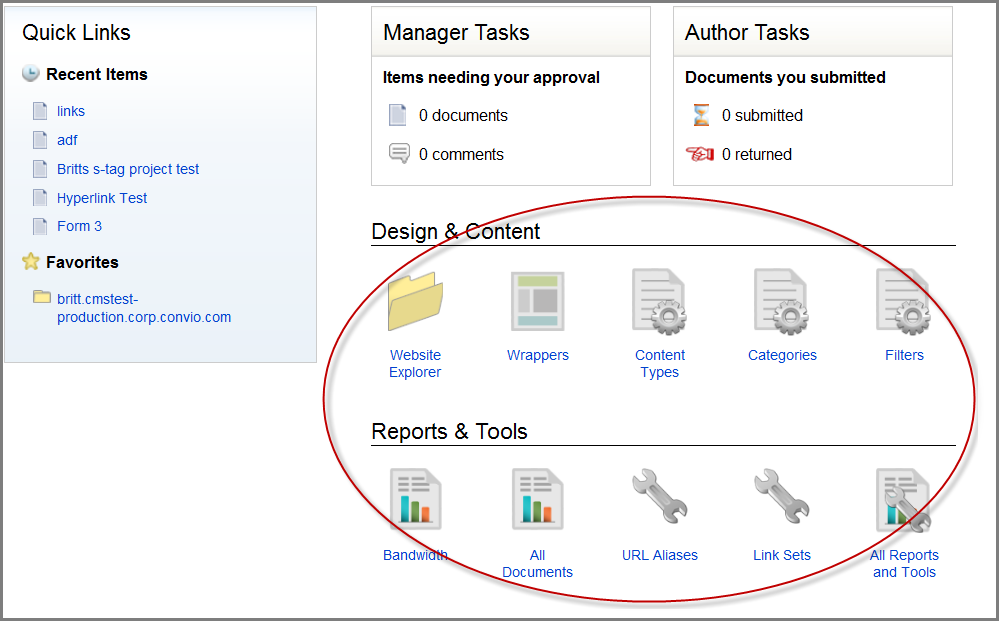Click the URL Aliases wrench icon
Image resolution: width=999 pixels, height=621 pixels.
pyautogui.click(x=659, y=496)
